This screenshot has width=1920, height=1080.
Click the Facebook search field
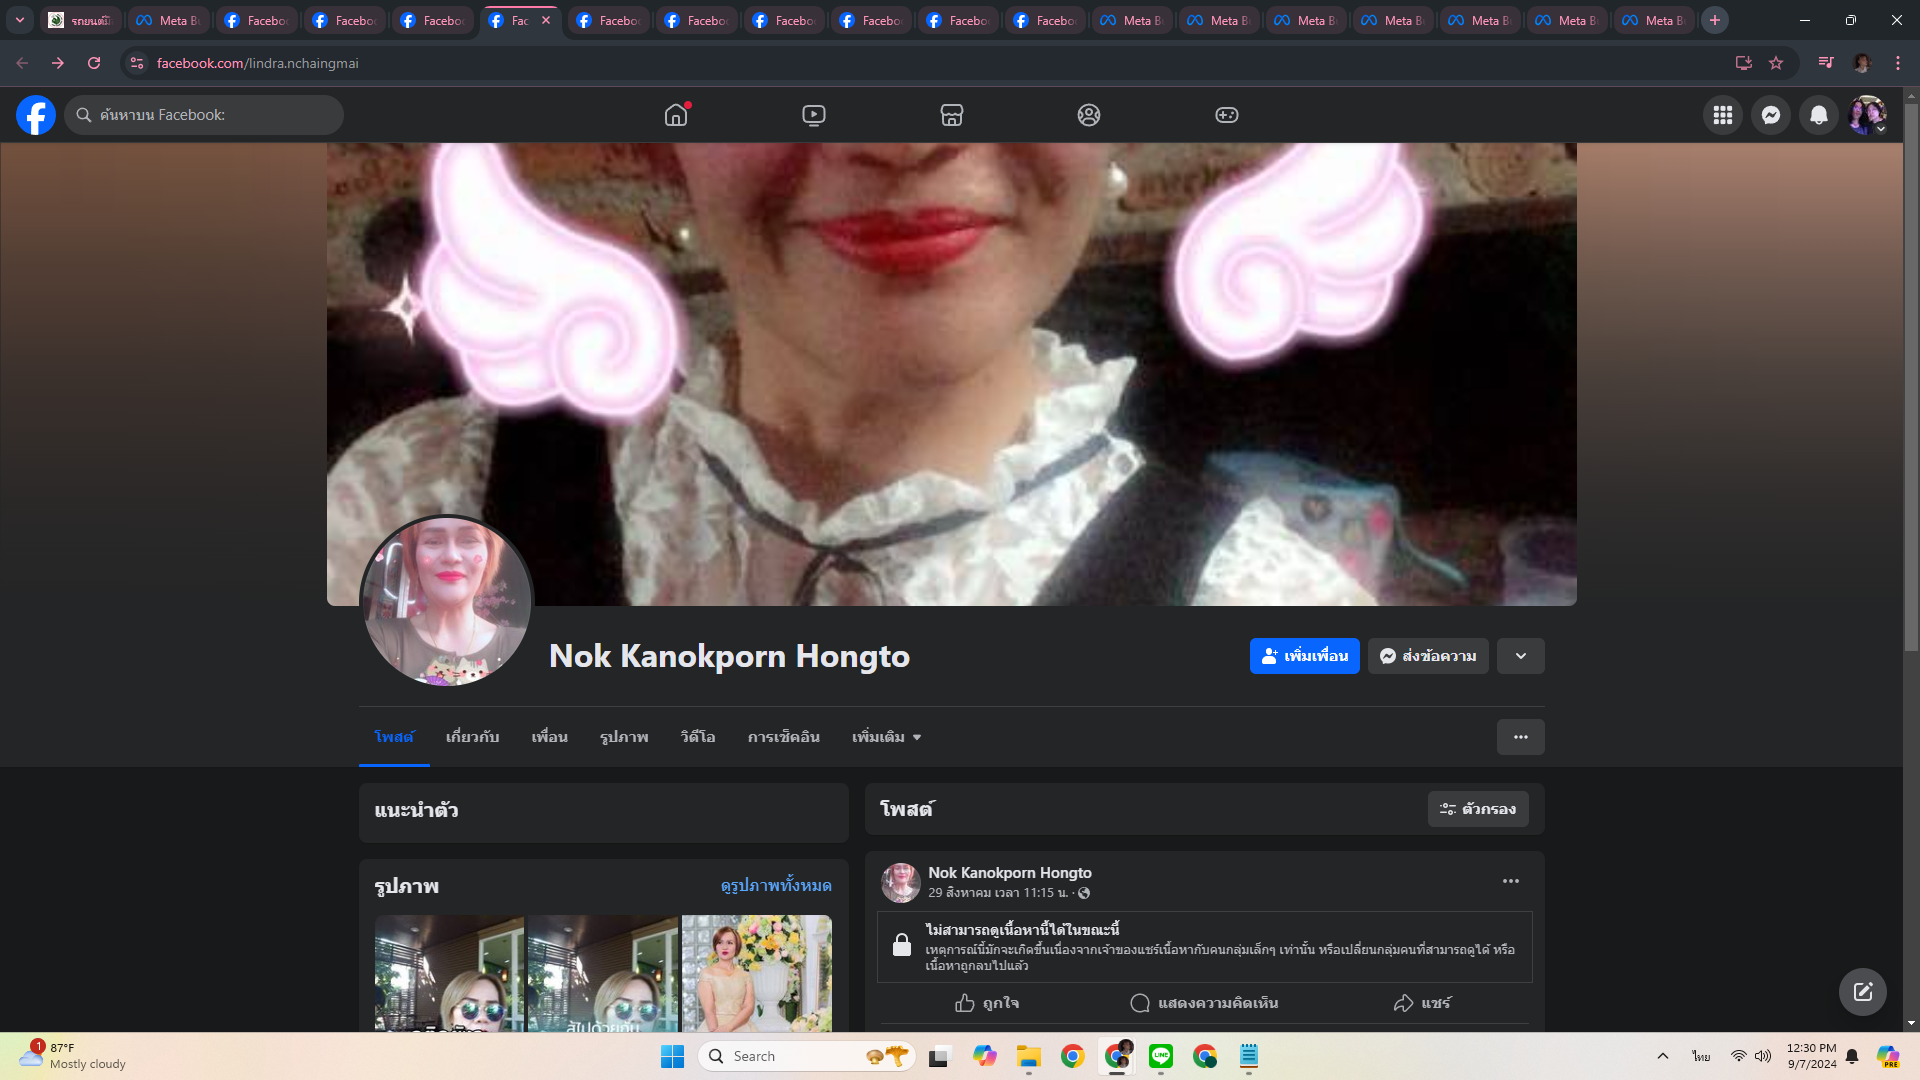(x=205, y=115)
